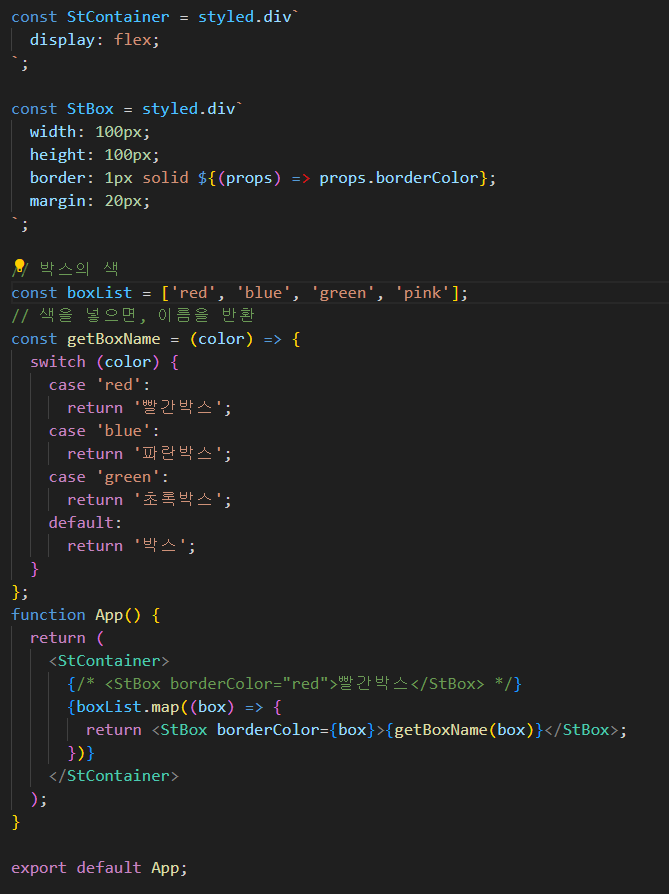Click the boxList variable name declaration

99,293
